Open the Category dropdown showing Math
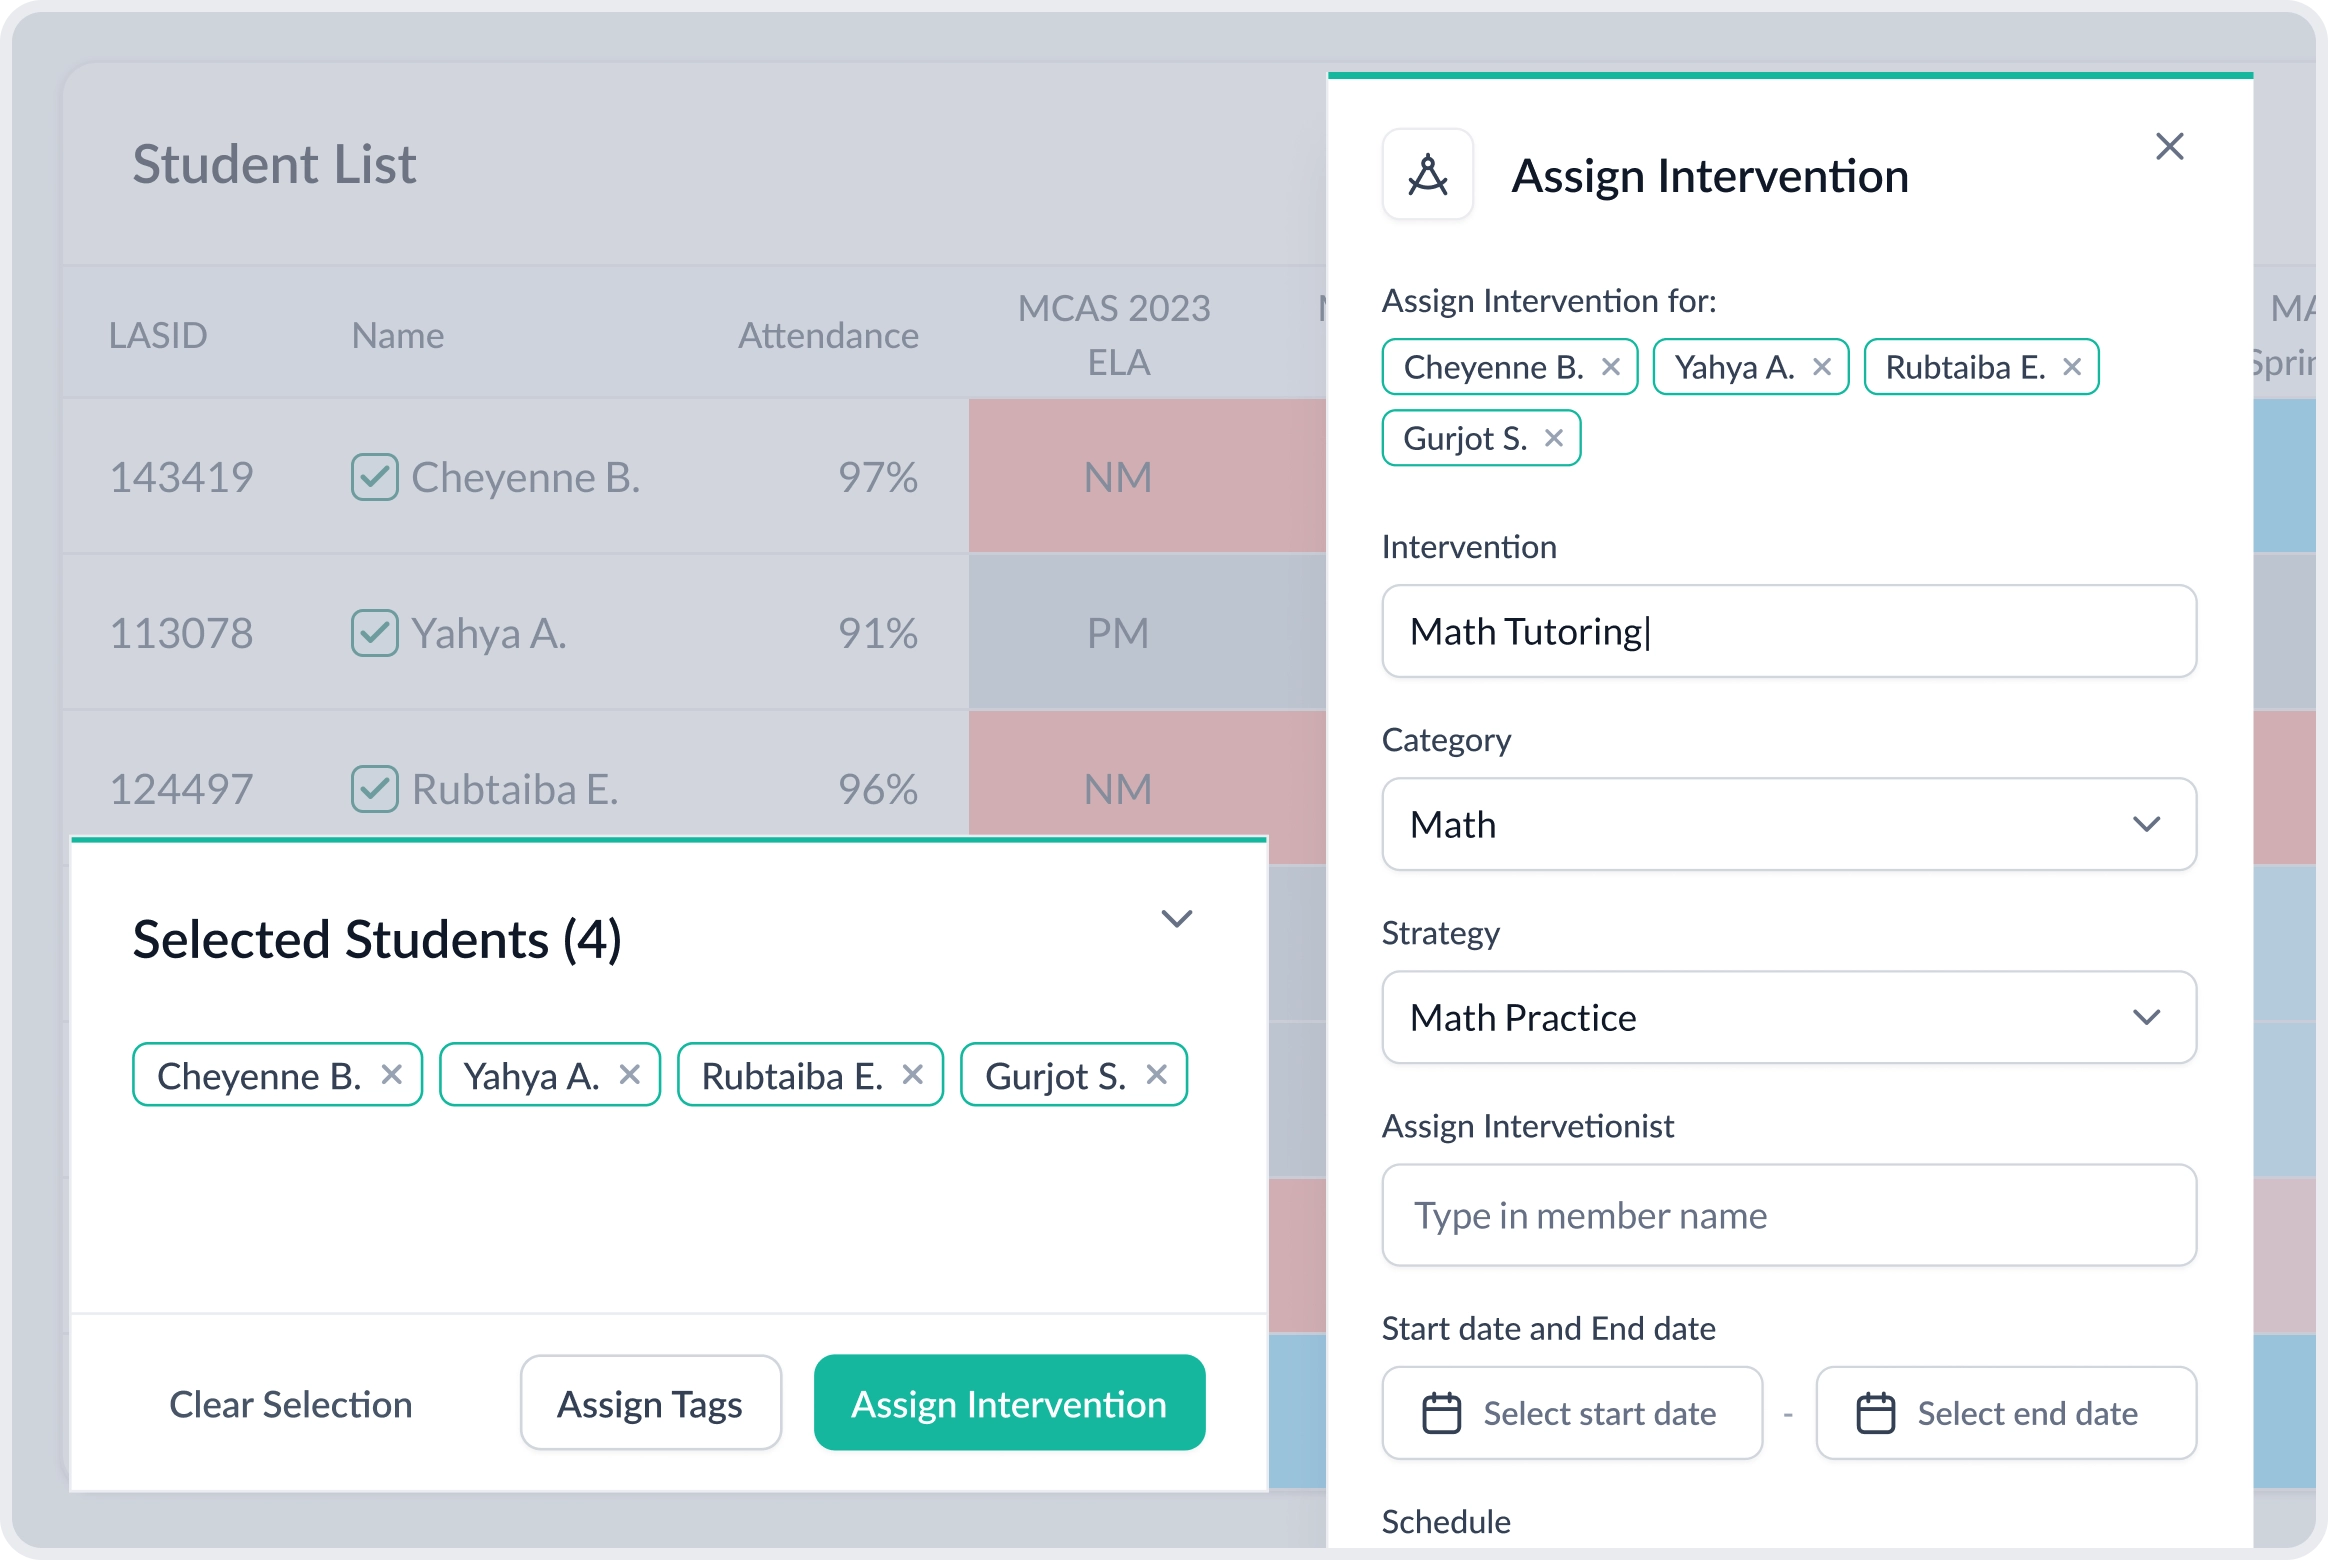 tap(1789, 824)
